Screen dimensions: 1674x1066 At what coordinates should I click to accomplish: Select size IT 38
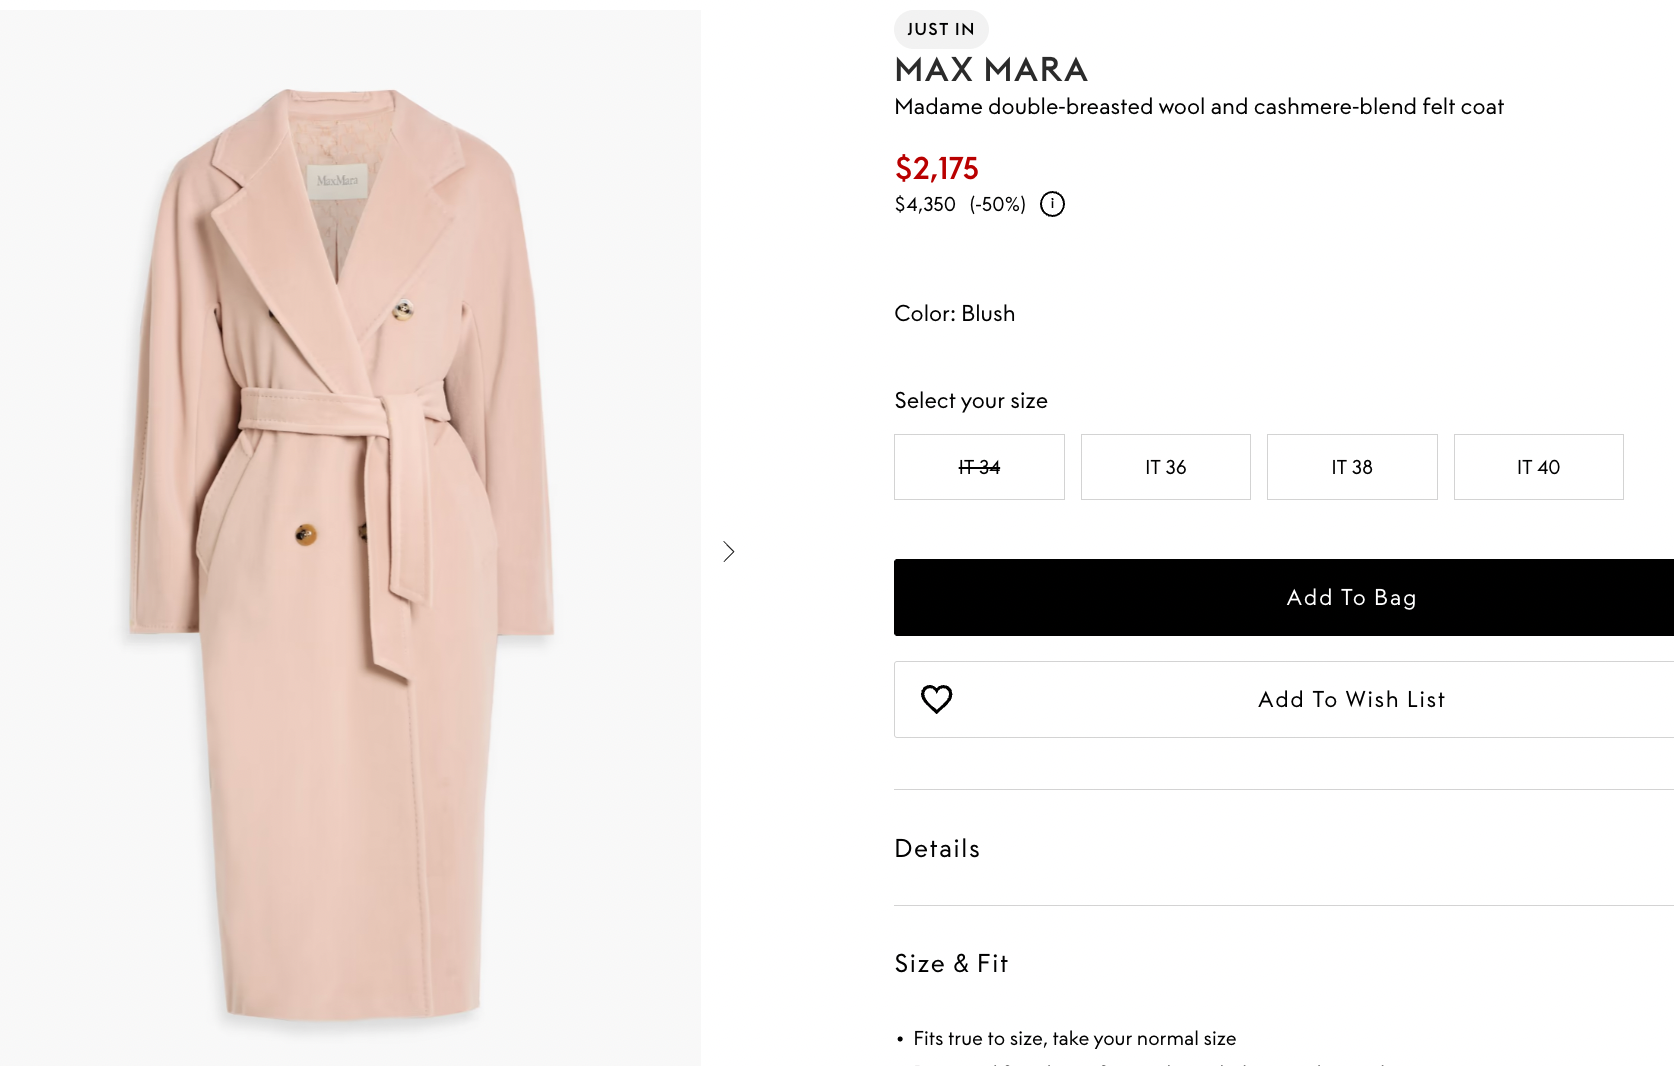click(x=1351, y=467)
